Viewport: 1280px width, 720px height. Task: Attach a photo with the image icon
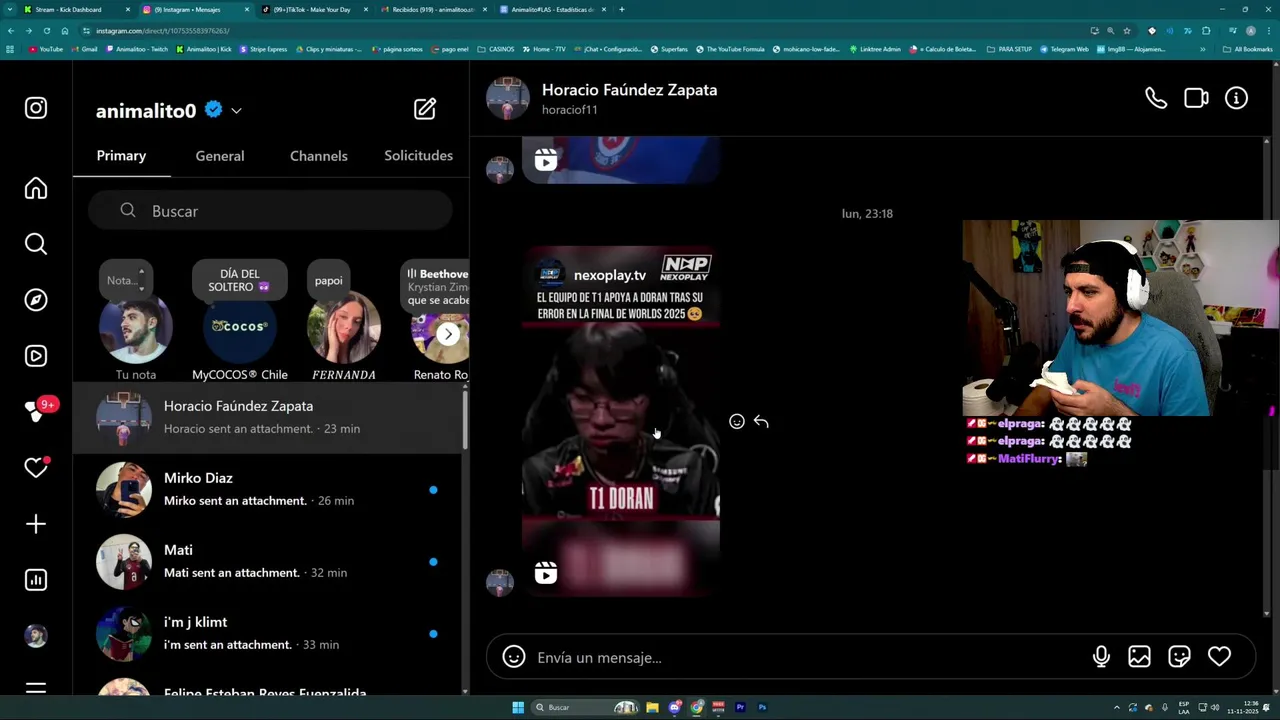[1139, 657]
